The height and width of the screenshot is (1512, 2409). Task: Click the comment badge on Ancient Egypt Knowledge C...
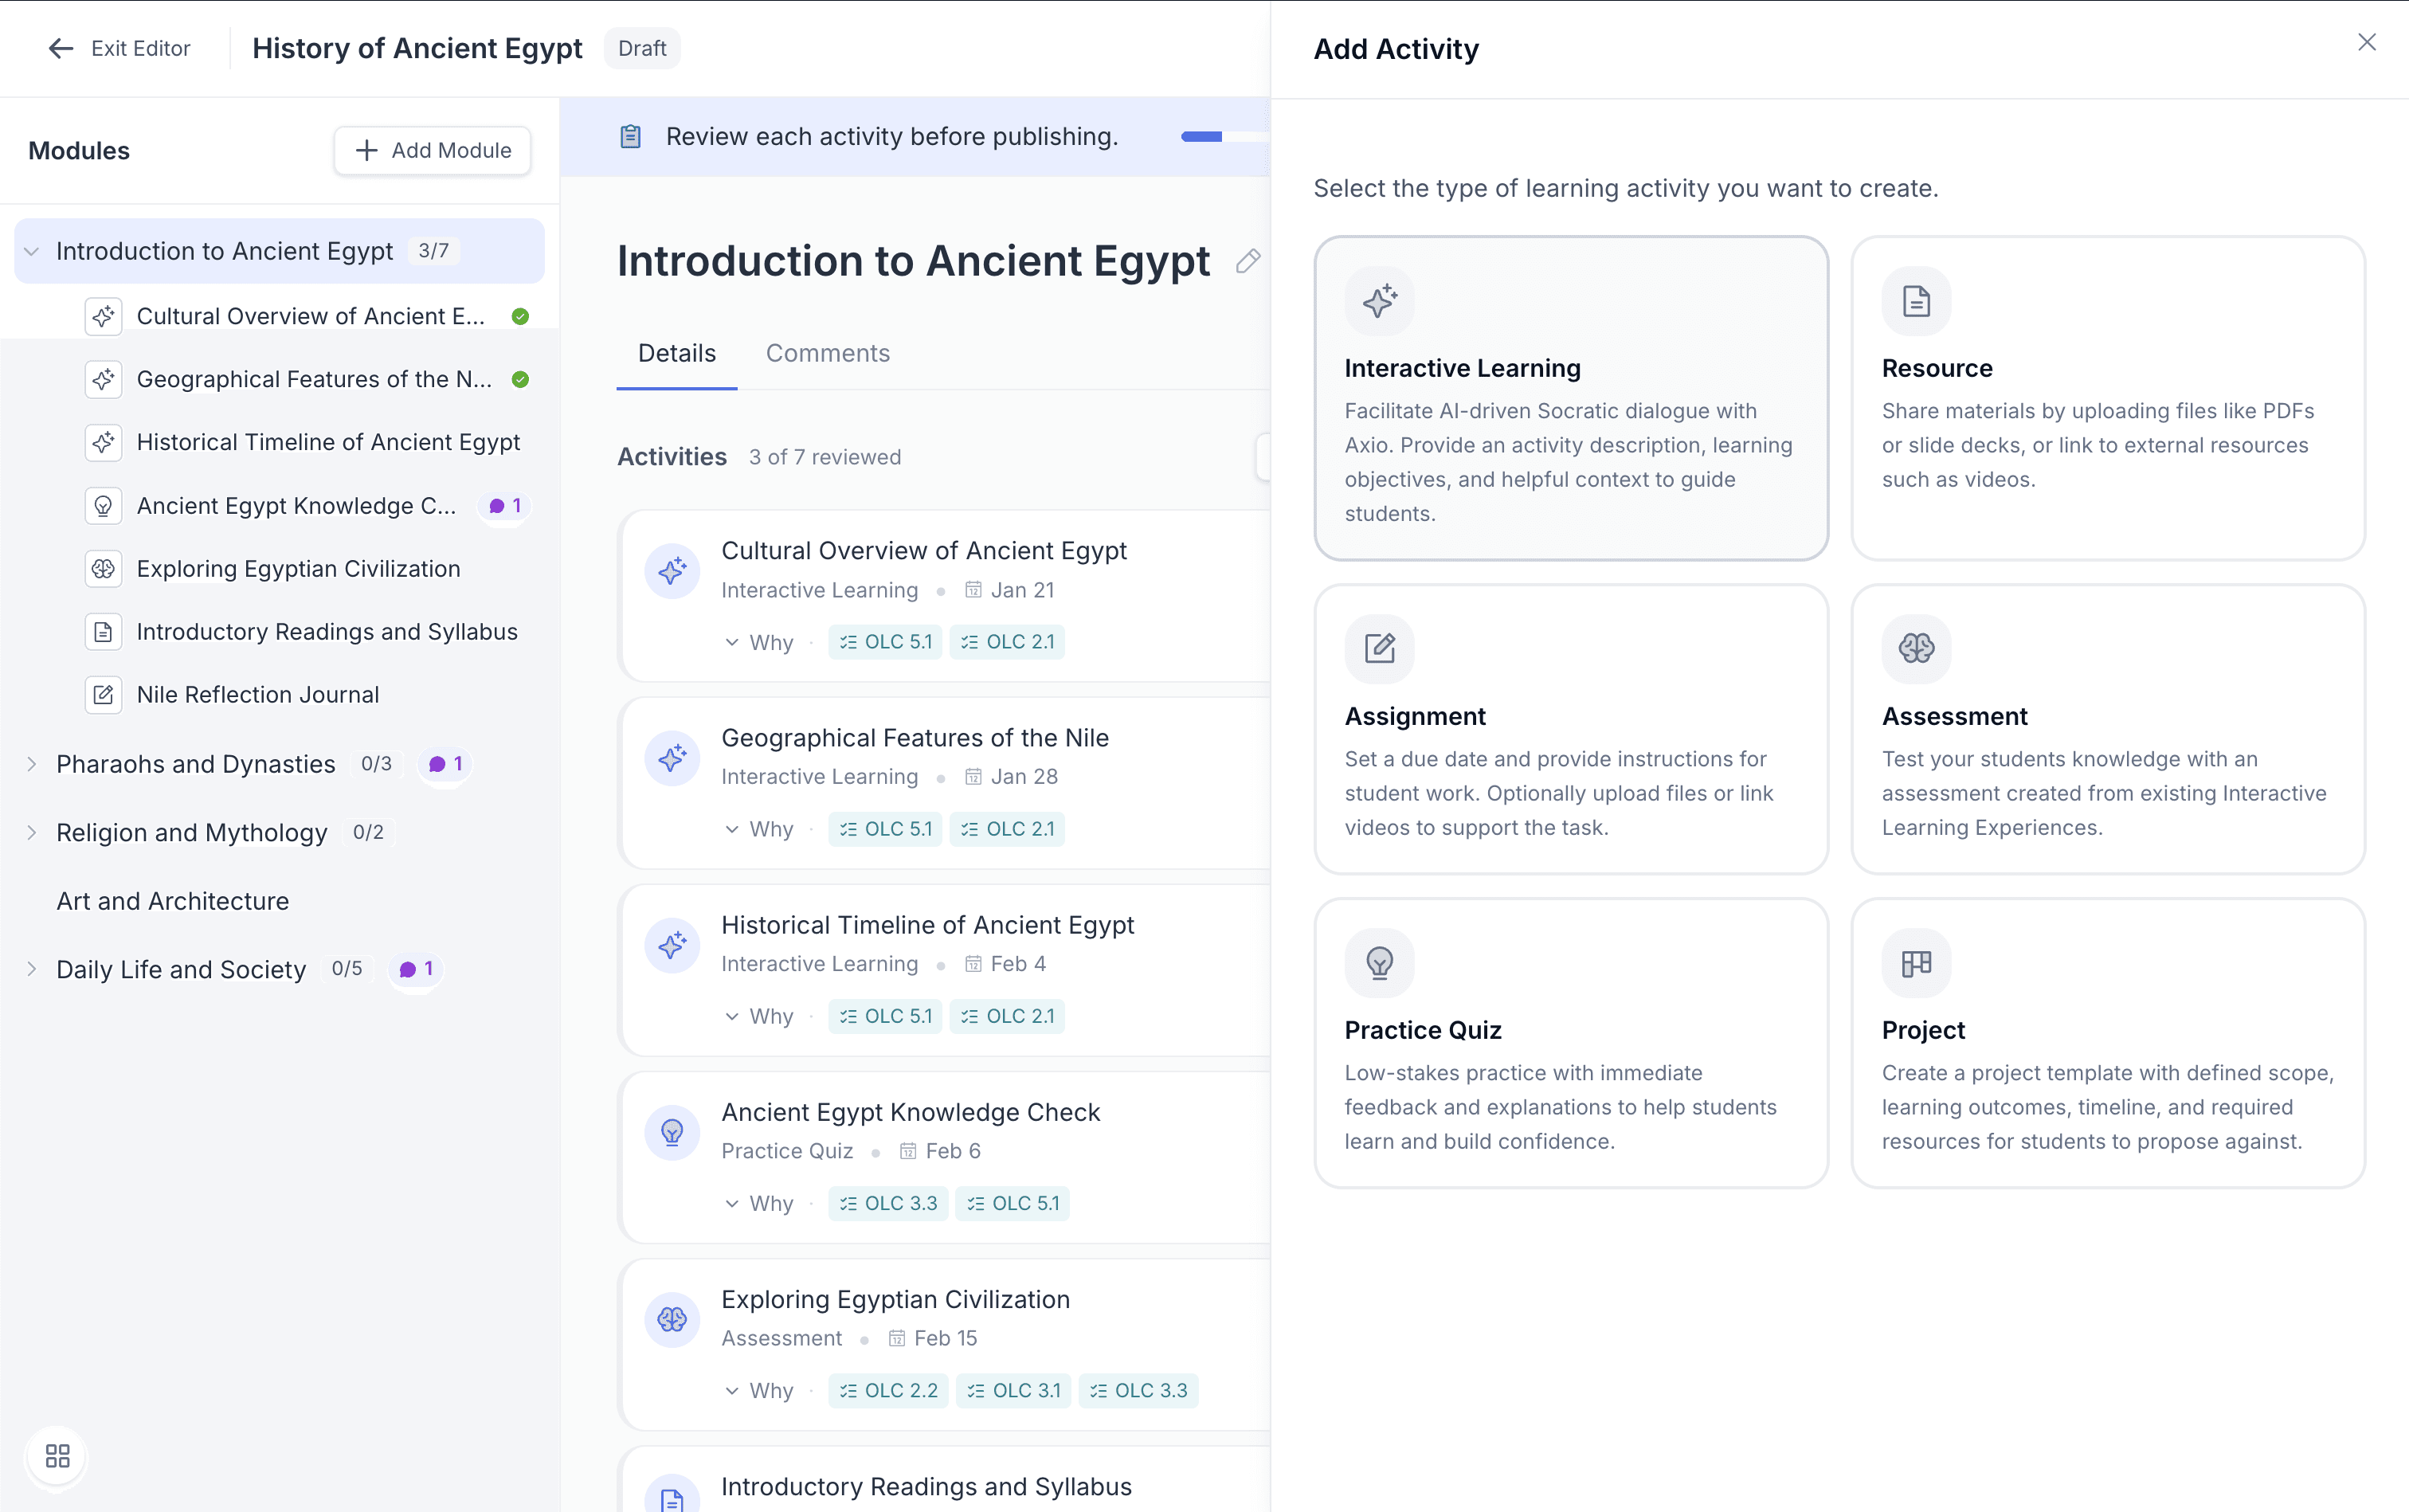[505, 506]
